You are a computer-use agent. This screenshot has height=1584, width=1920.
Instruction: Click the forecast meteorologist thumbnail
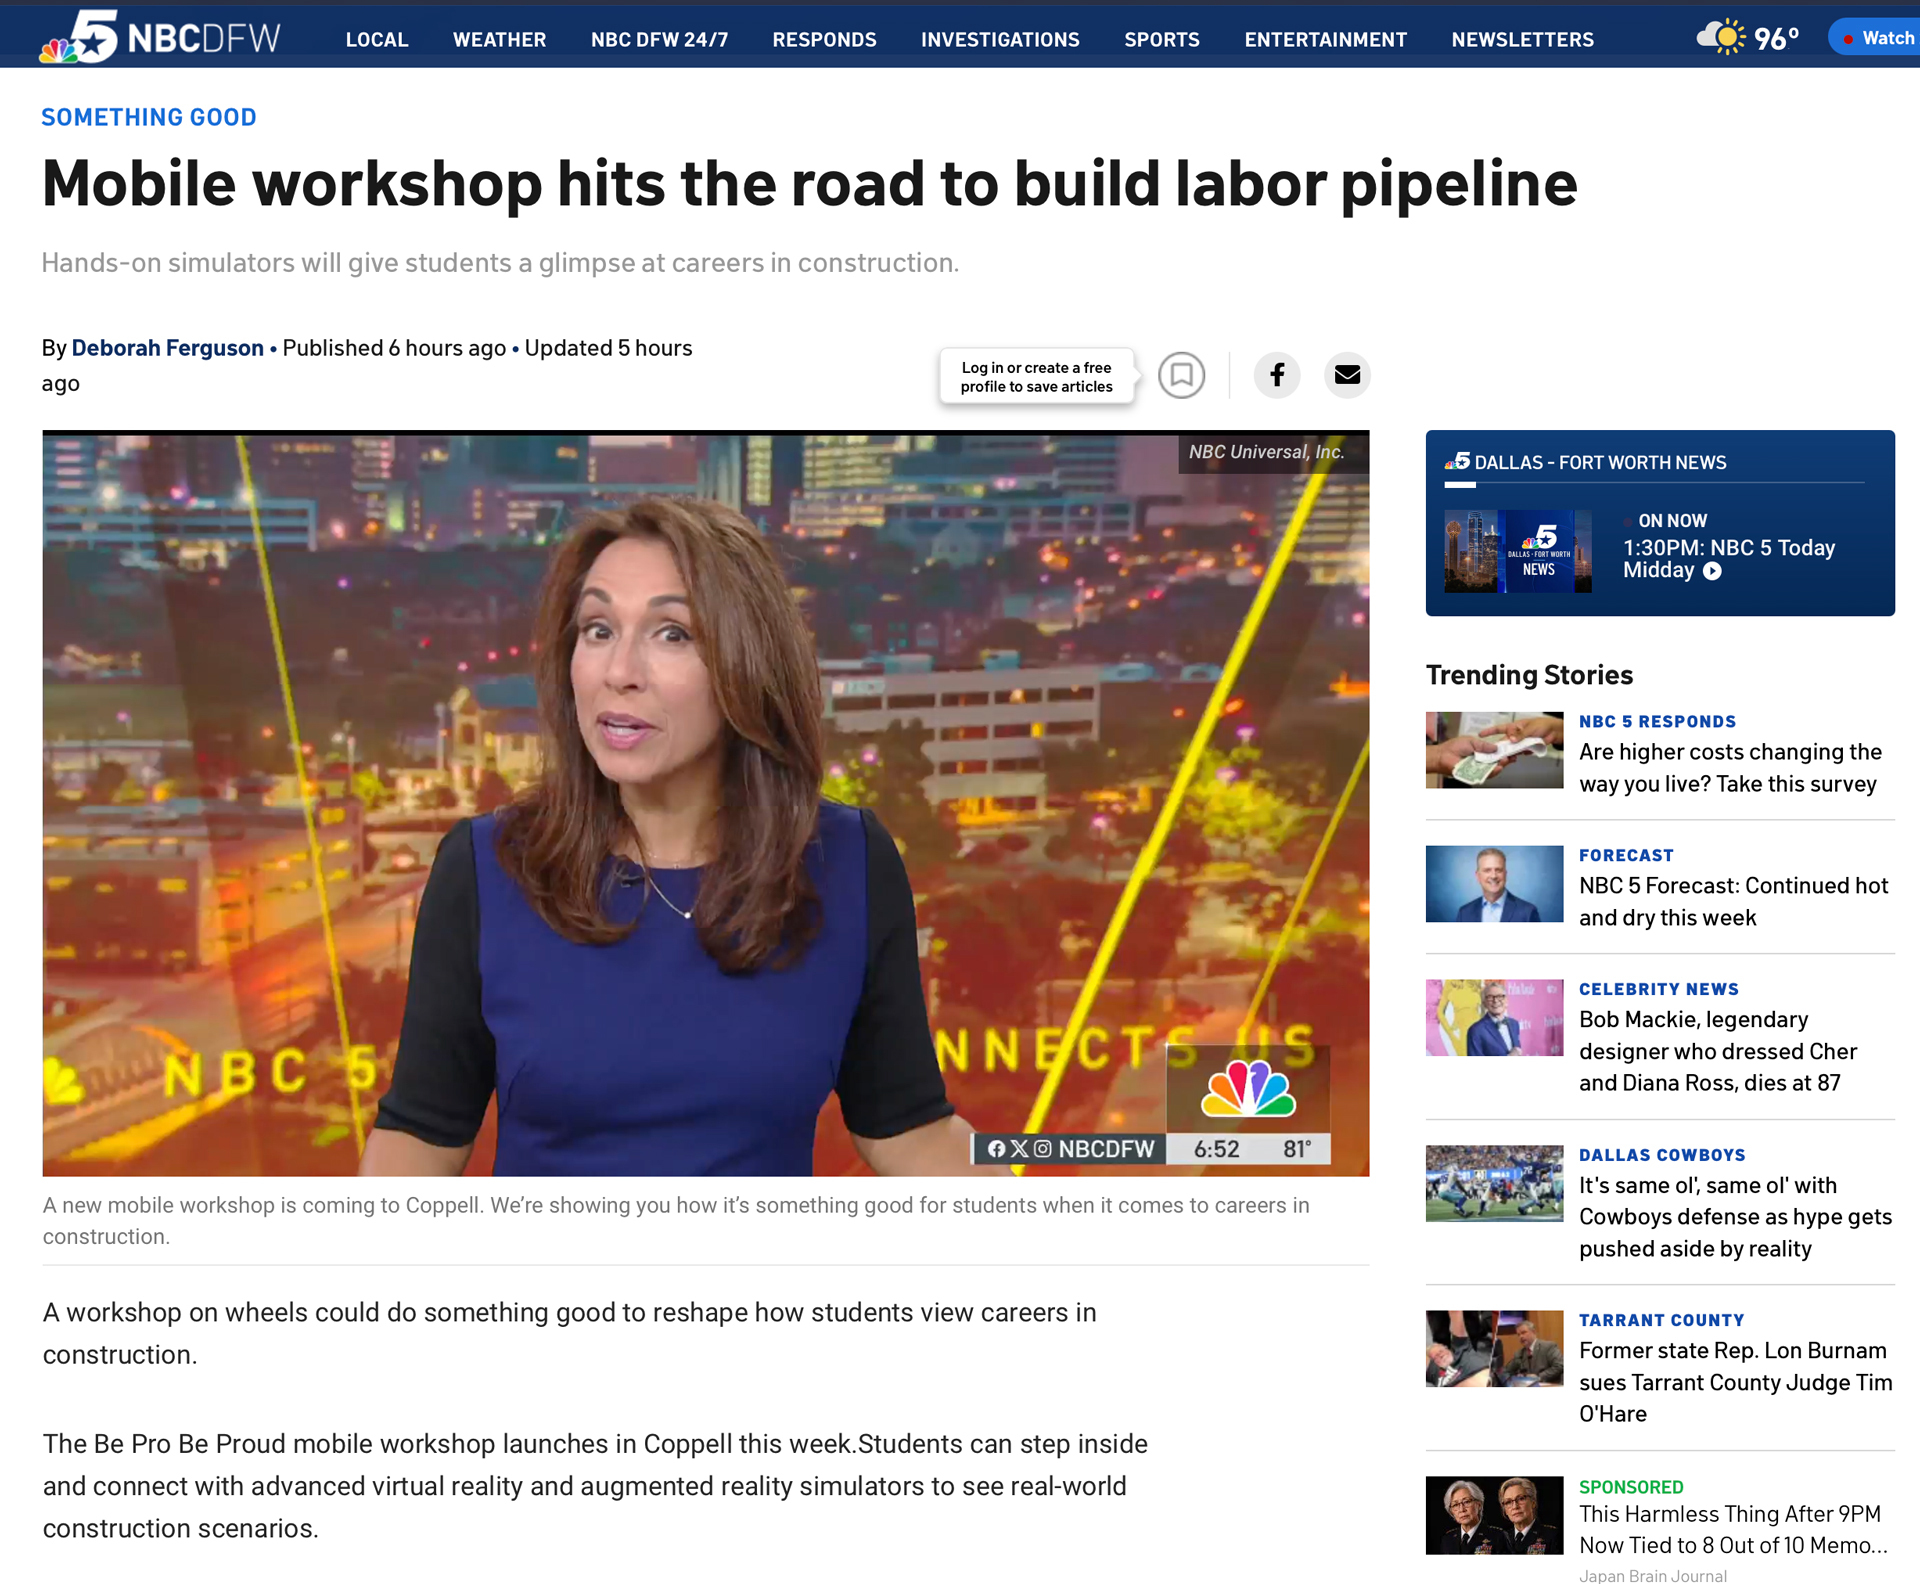1494,884
